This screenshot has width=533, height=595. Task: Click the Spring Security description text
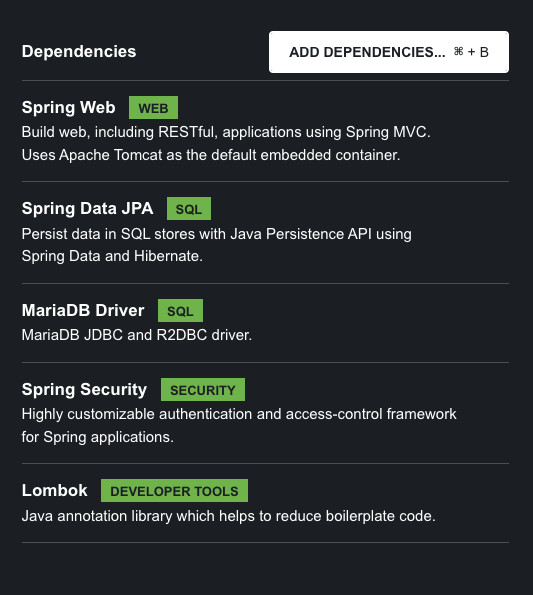(x=239, y=425)
